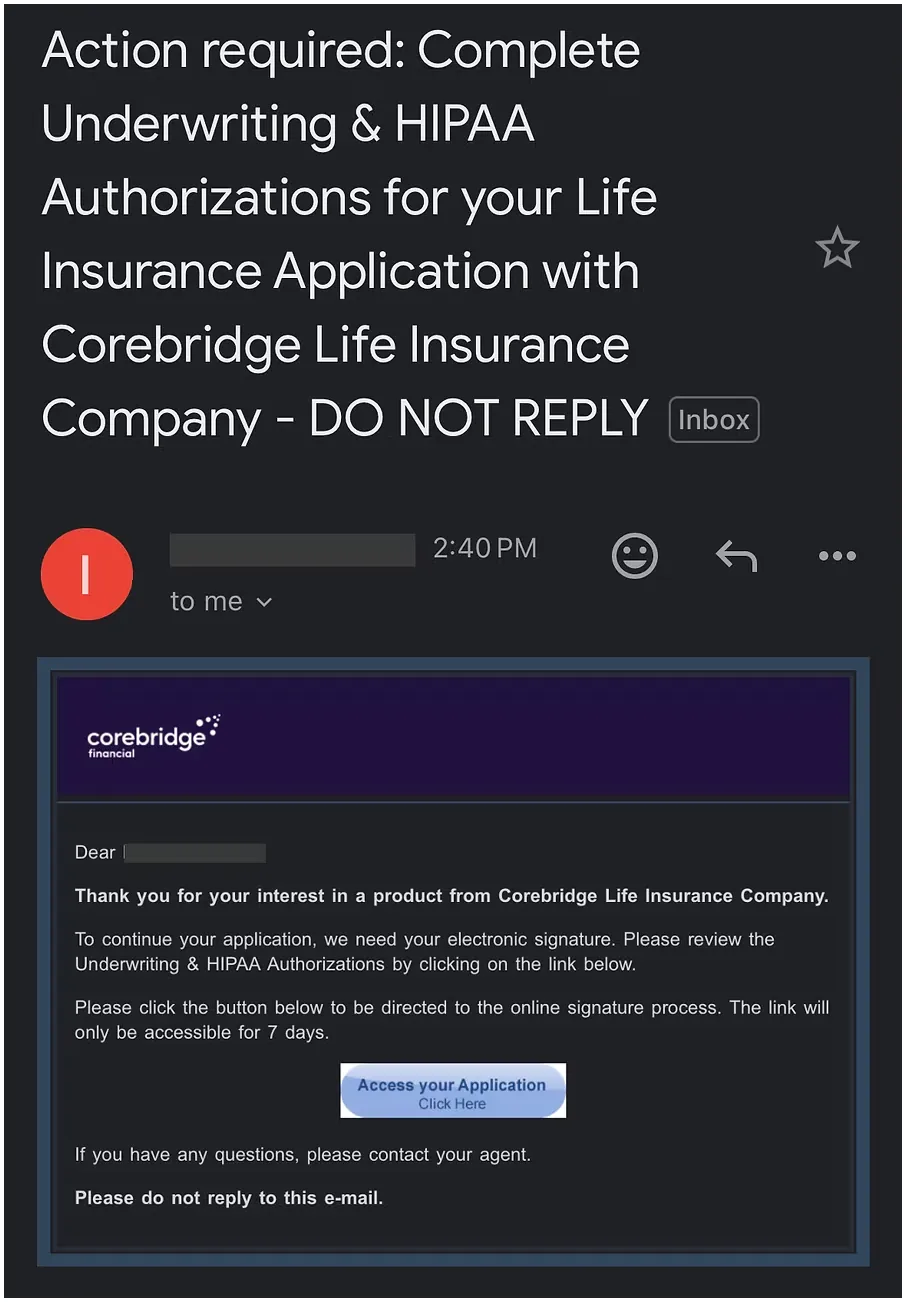The height and width of the screenshot is (1302, 906).
Task: Star this Corebridge email
Action: click(837, 247)
